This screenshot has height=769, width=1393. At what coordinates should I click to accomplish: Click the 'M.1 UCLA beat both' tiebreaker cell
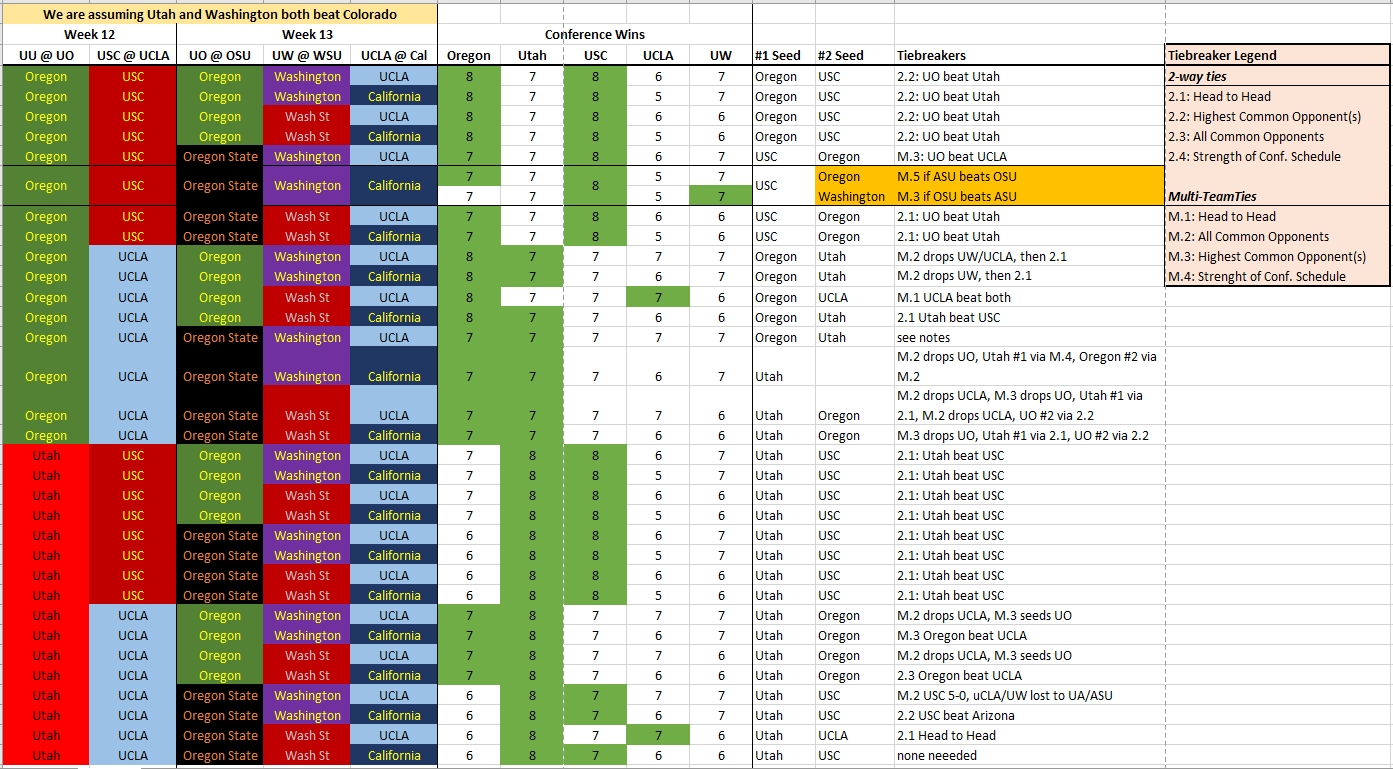click(x=1030, y=297)
